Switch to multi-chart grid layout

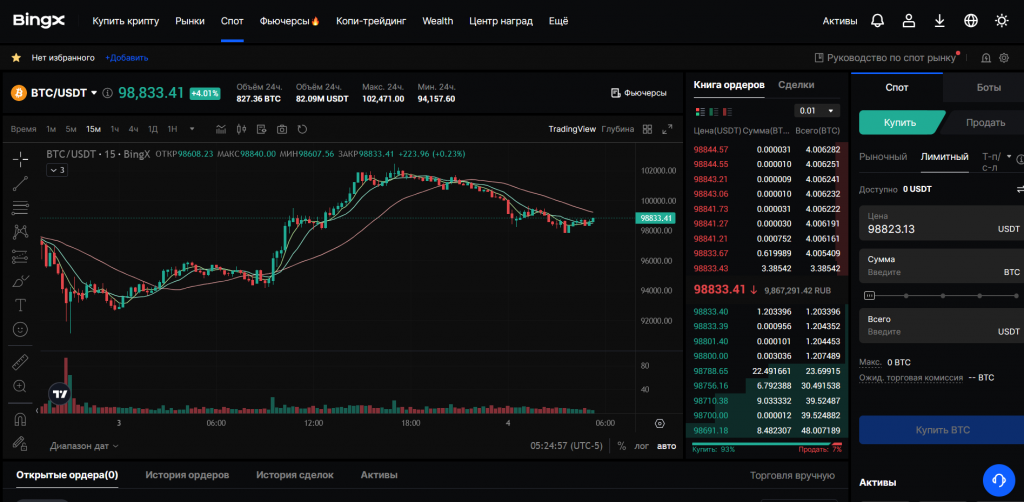click(x=647, y=129)
